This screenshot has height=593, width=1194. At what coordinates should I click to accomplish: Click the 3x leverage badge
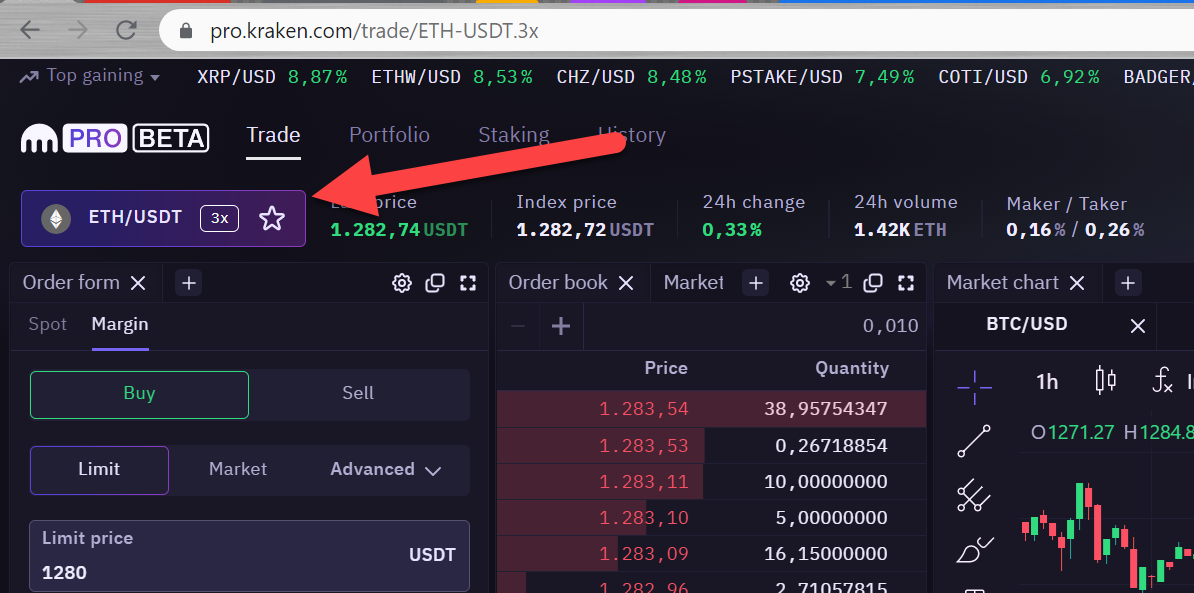[x=219, y=218]
